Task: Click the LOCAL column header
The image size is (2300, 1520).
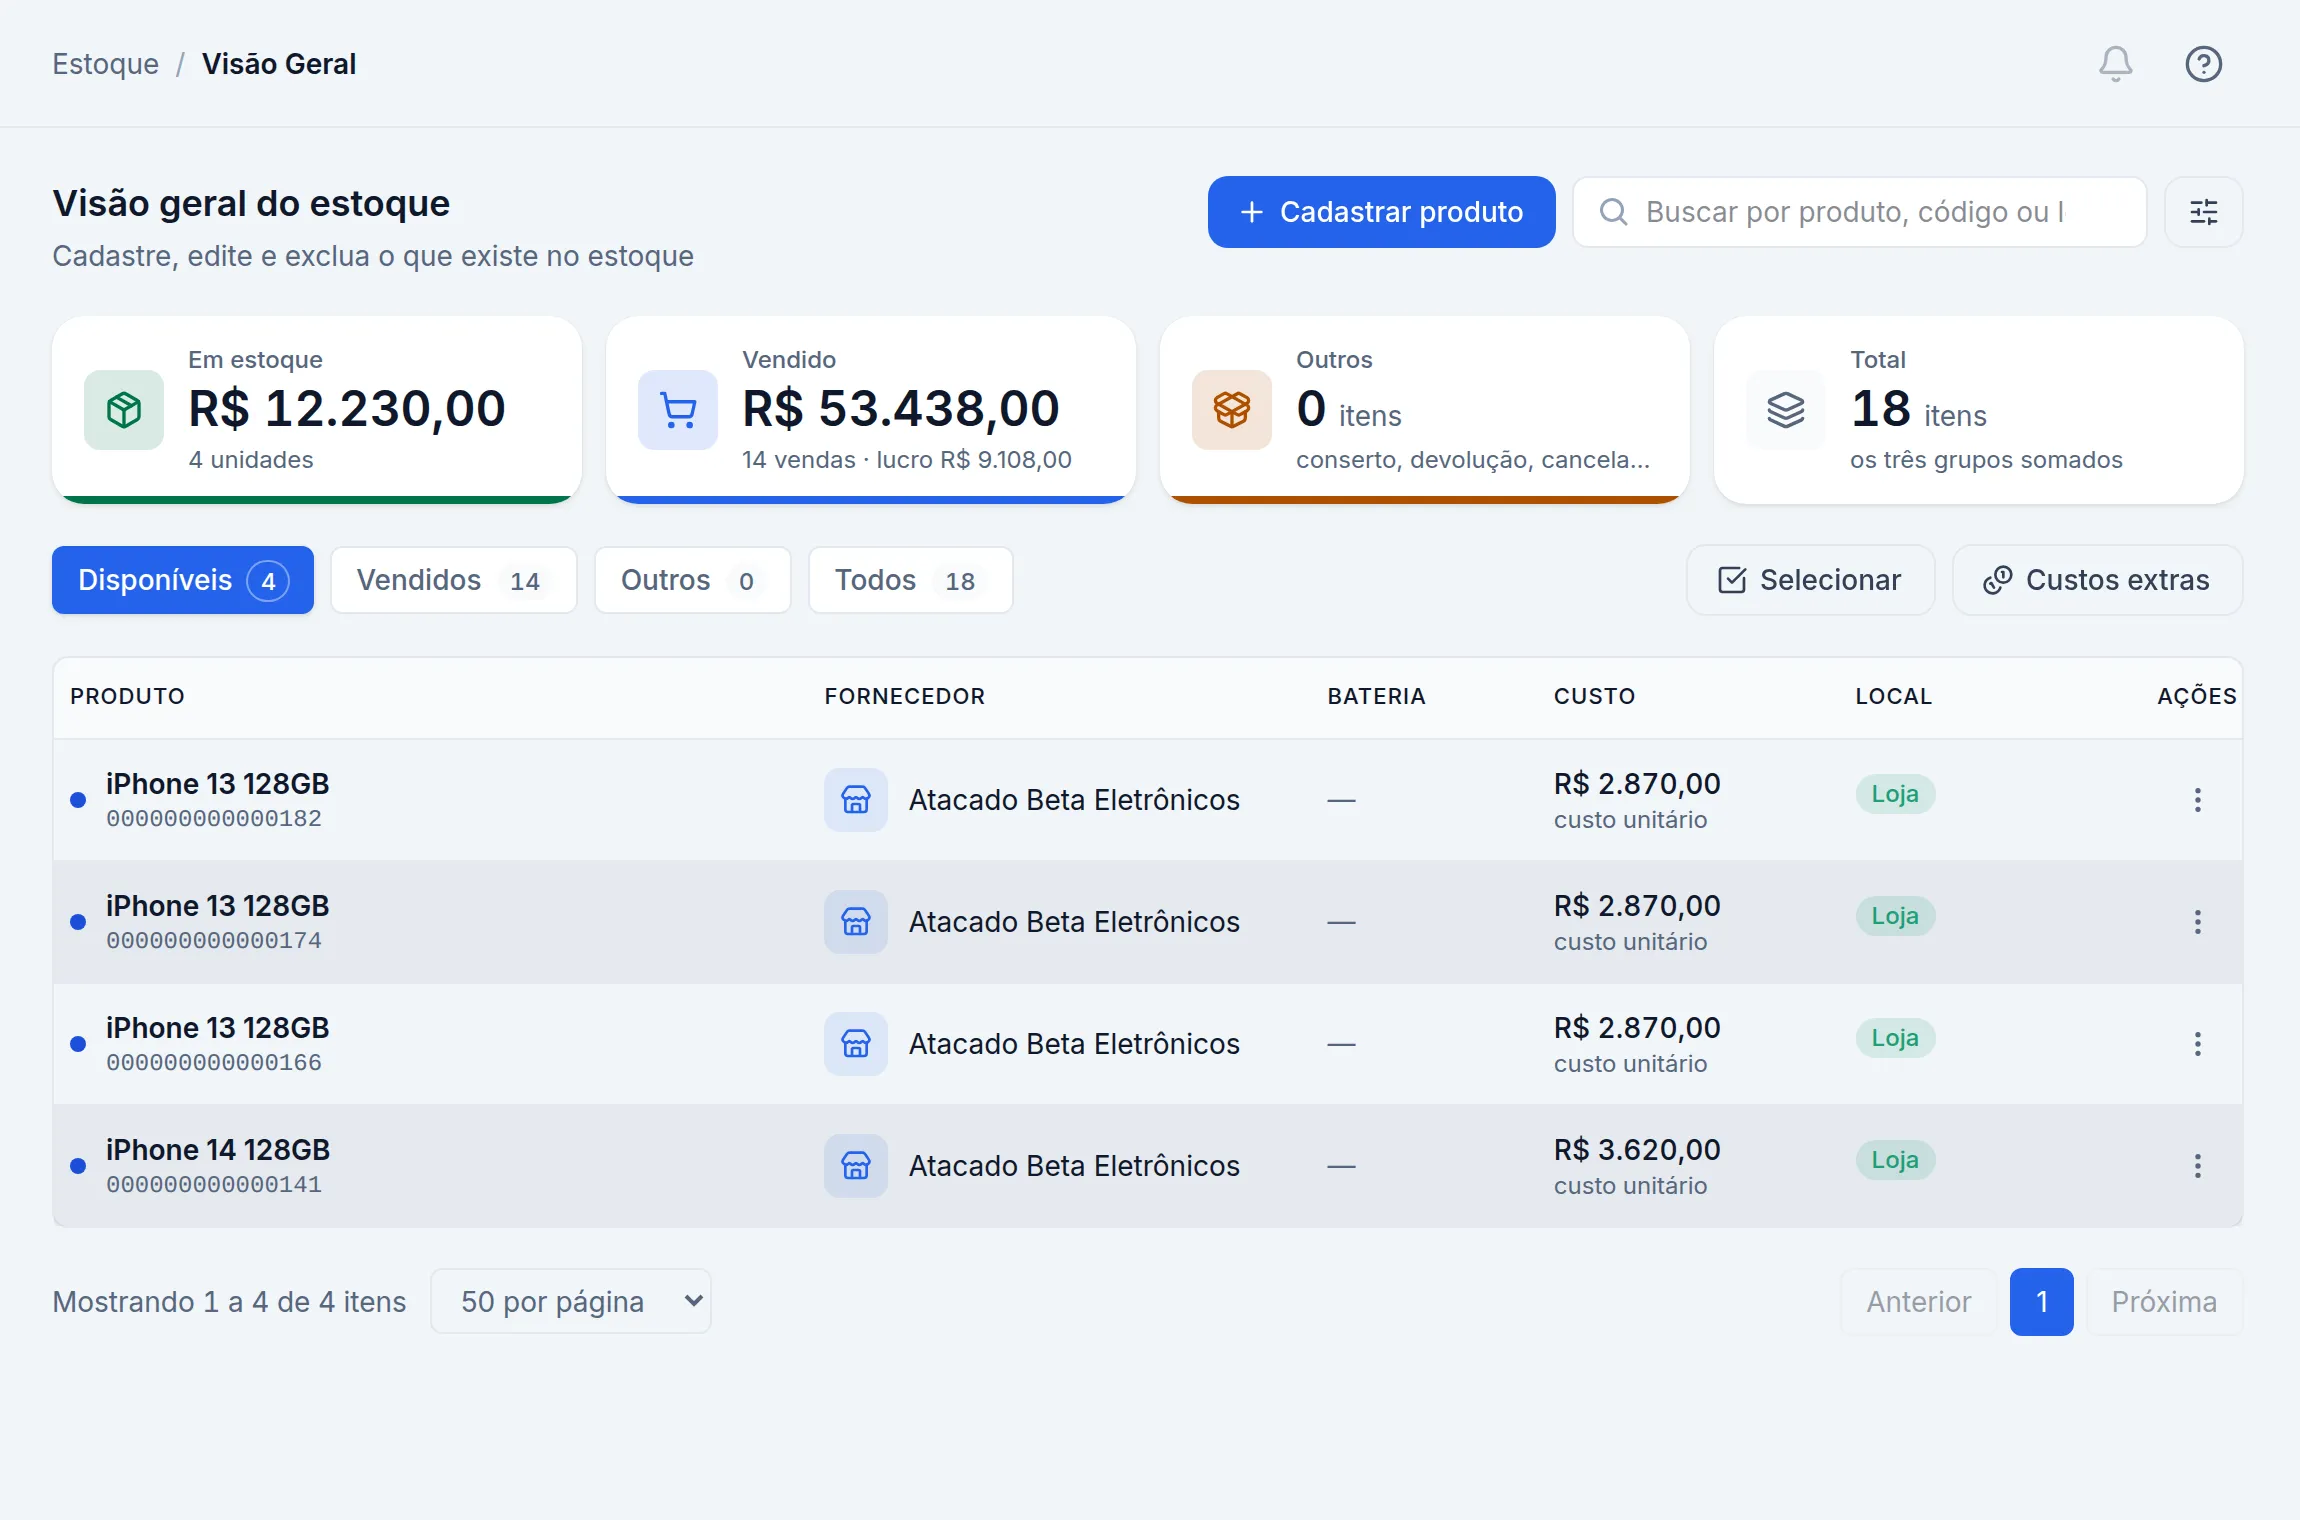Action: click(1893, 696)
